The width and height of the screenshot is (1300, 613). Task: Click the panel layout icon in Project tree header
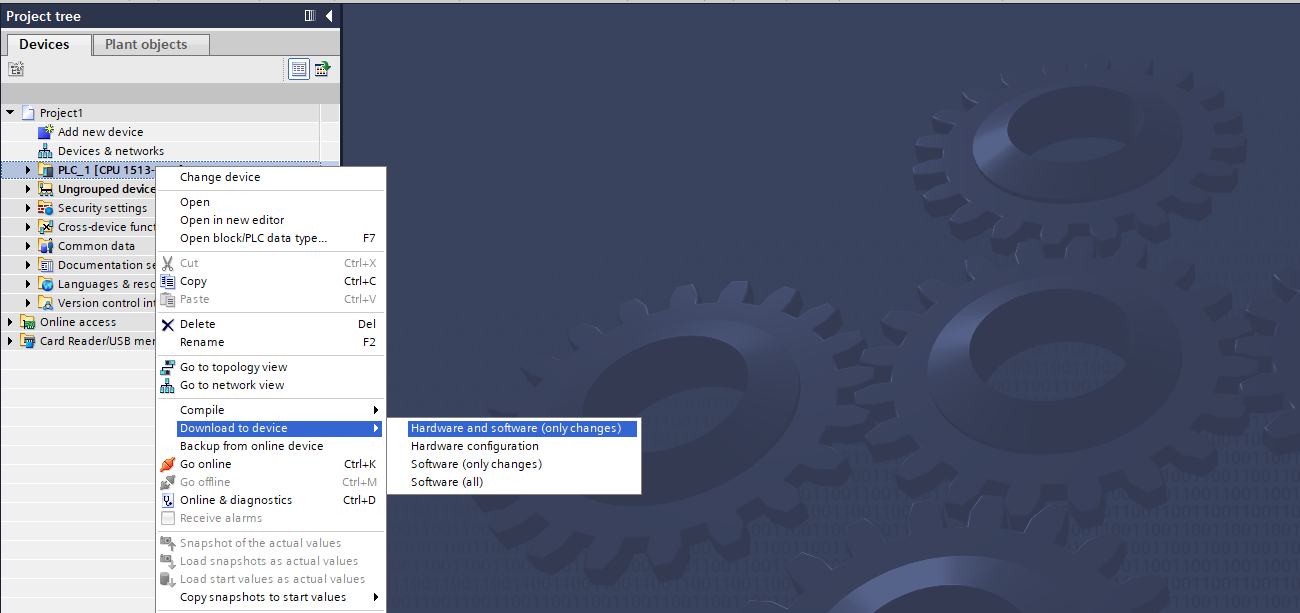(x=310, y=16)
